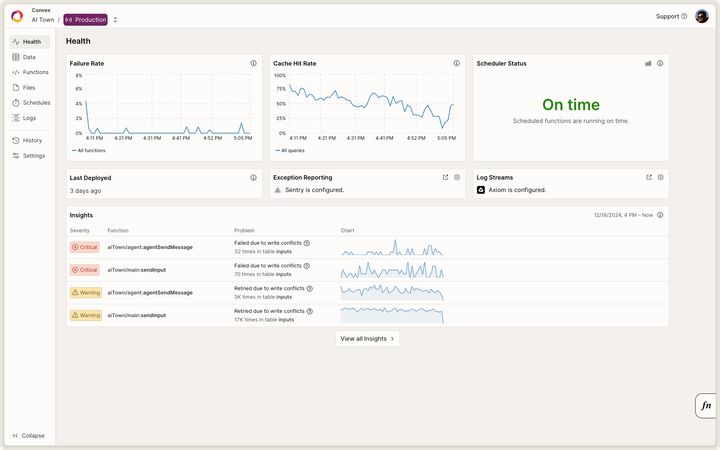720x450 pixels.
Task: Click help icon beside 70 times failed conflicts
Action: click(307, 266)
